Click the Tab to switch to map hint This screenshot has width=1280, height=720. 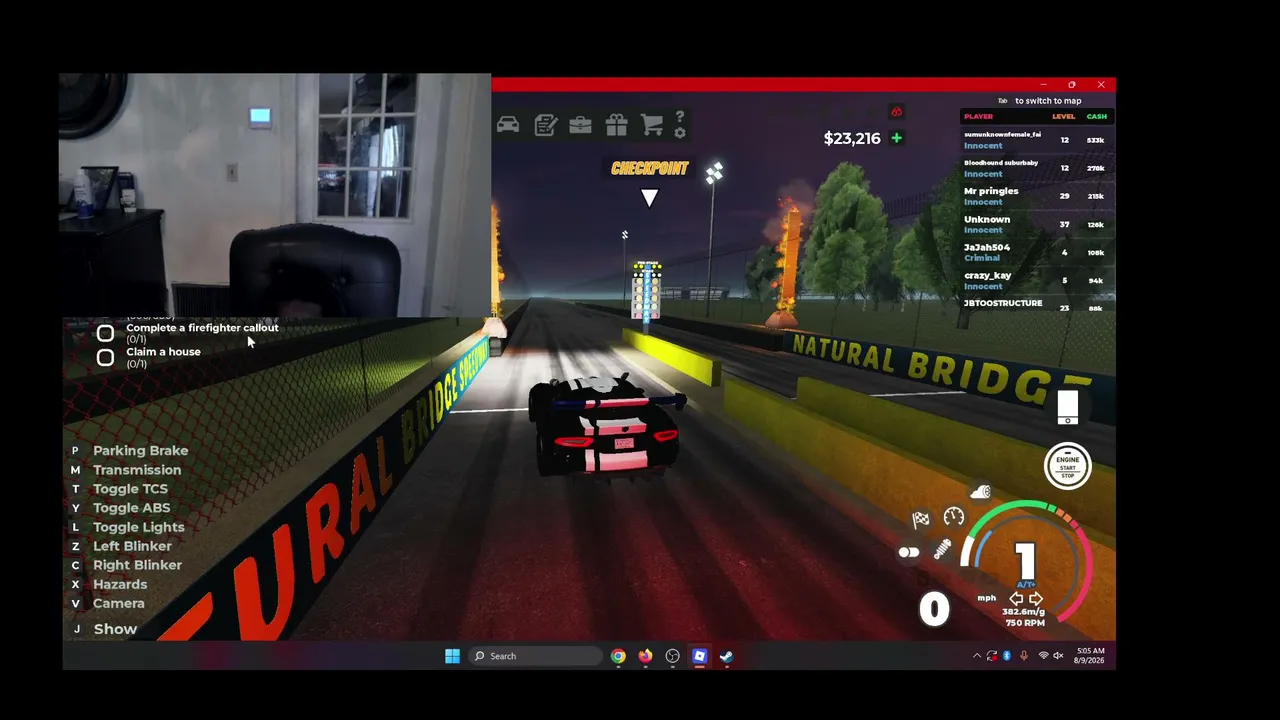[x=1039, y=101]
